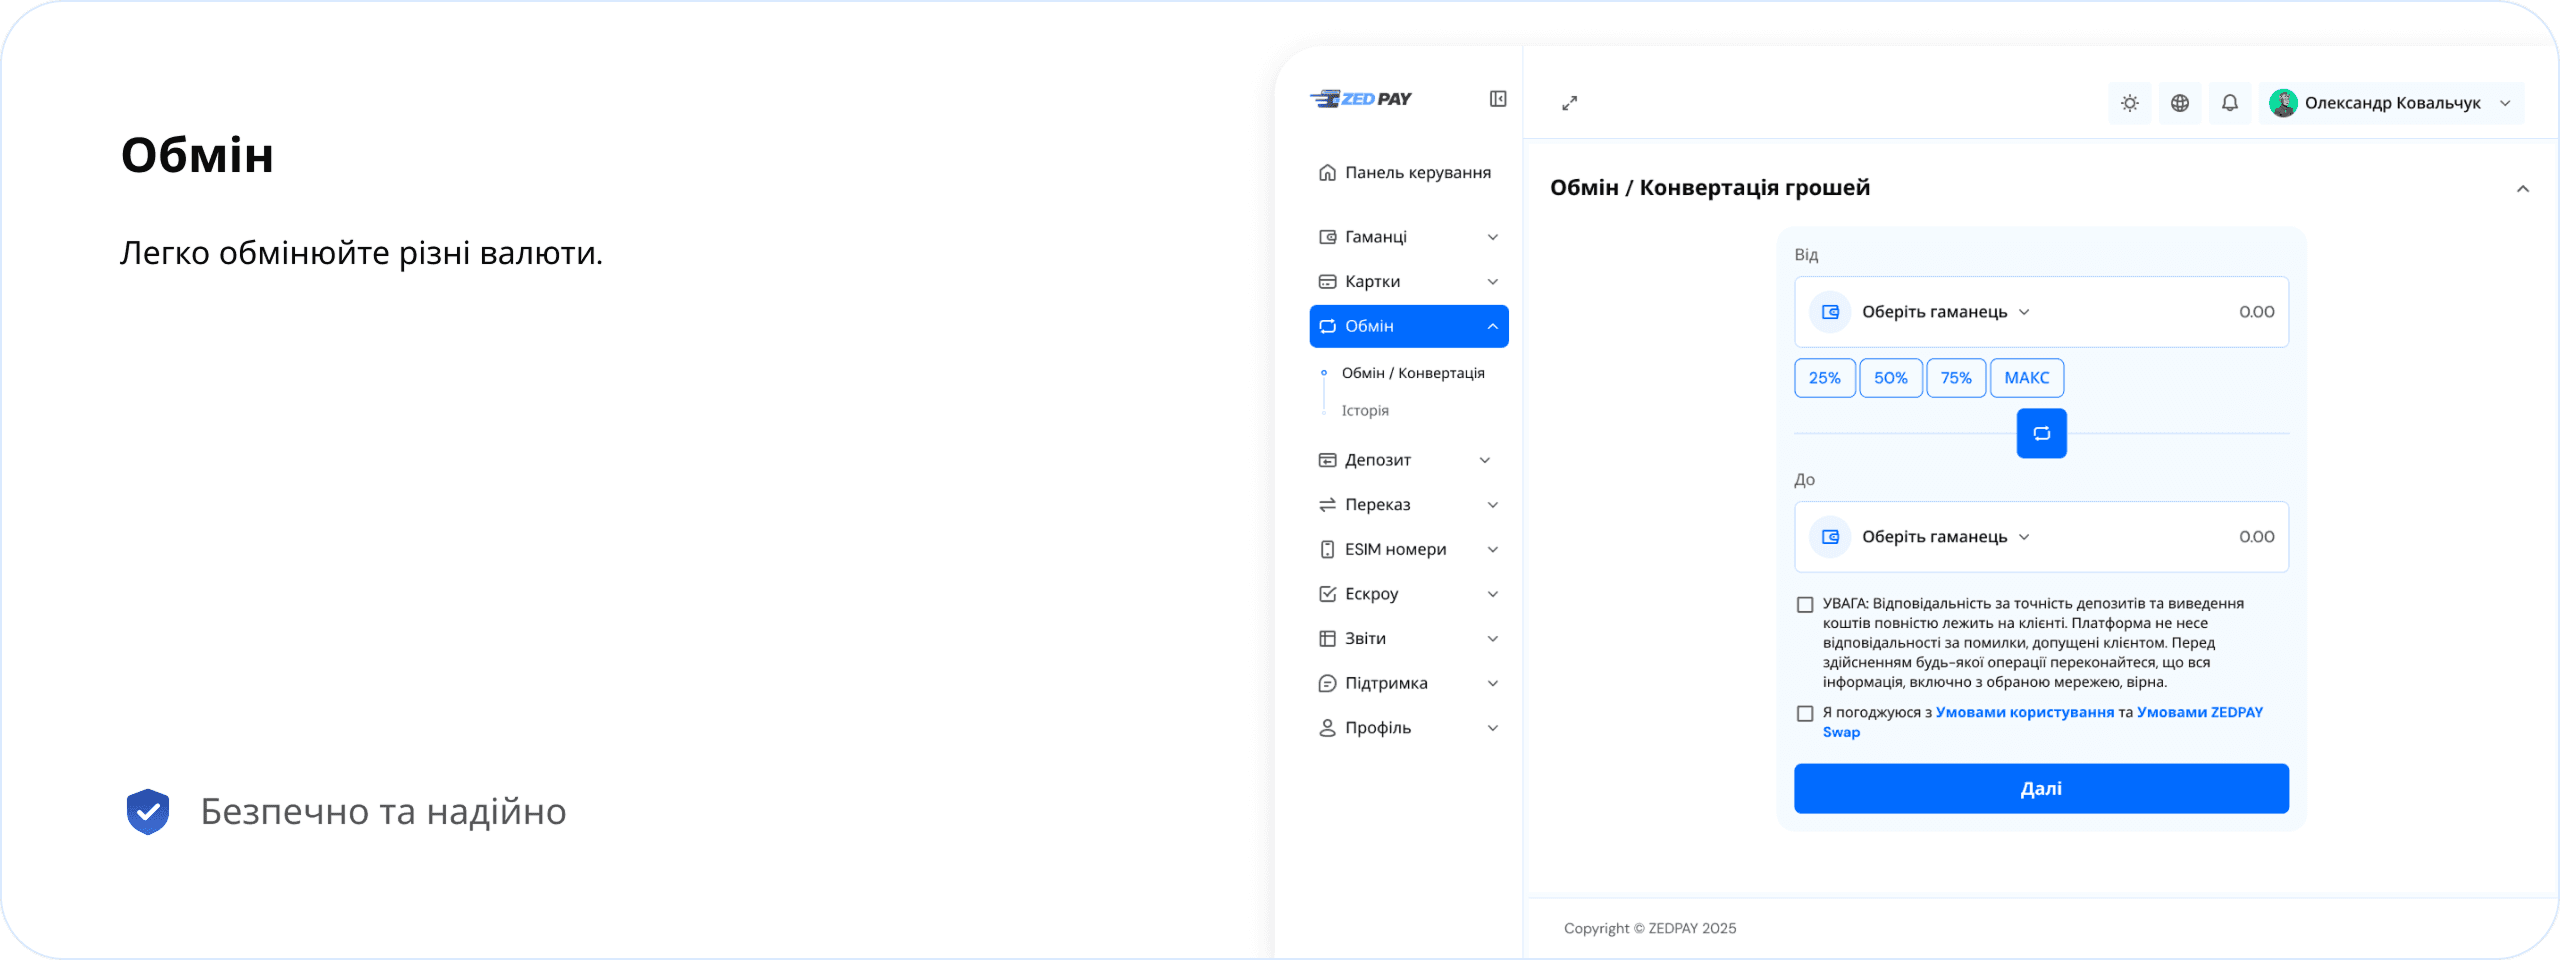Click the ZED PAY logo

pyautogui.click(x=1361, y=99)
